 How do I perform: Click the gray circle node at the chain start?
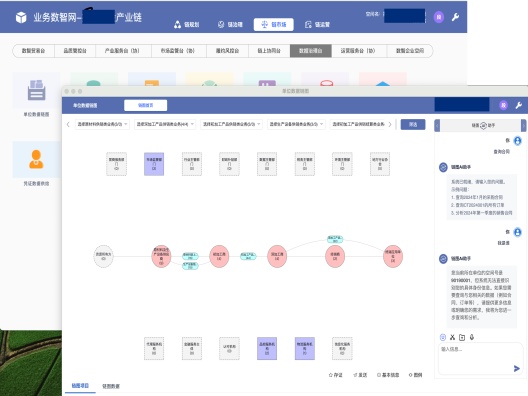pos(103,256)
